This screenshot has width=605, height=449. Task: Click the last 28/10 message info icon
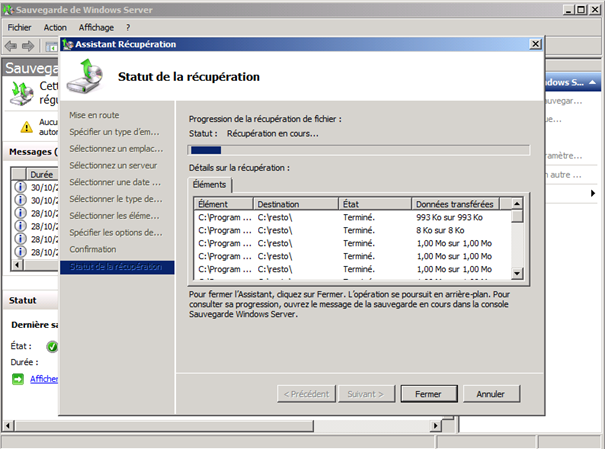pos(20,252)
